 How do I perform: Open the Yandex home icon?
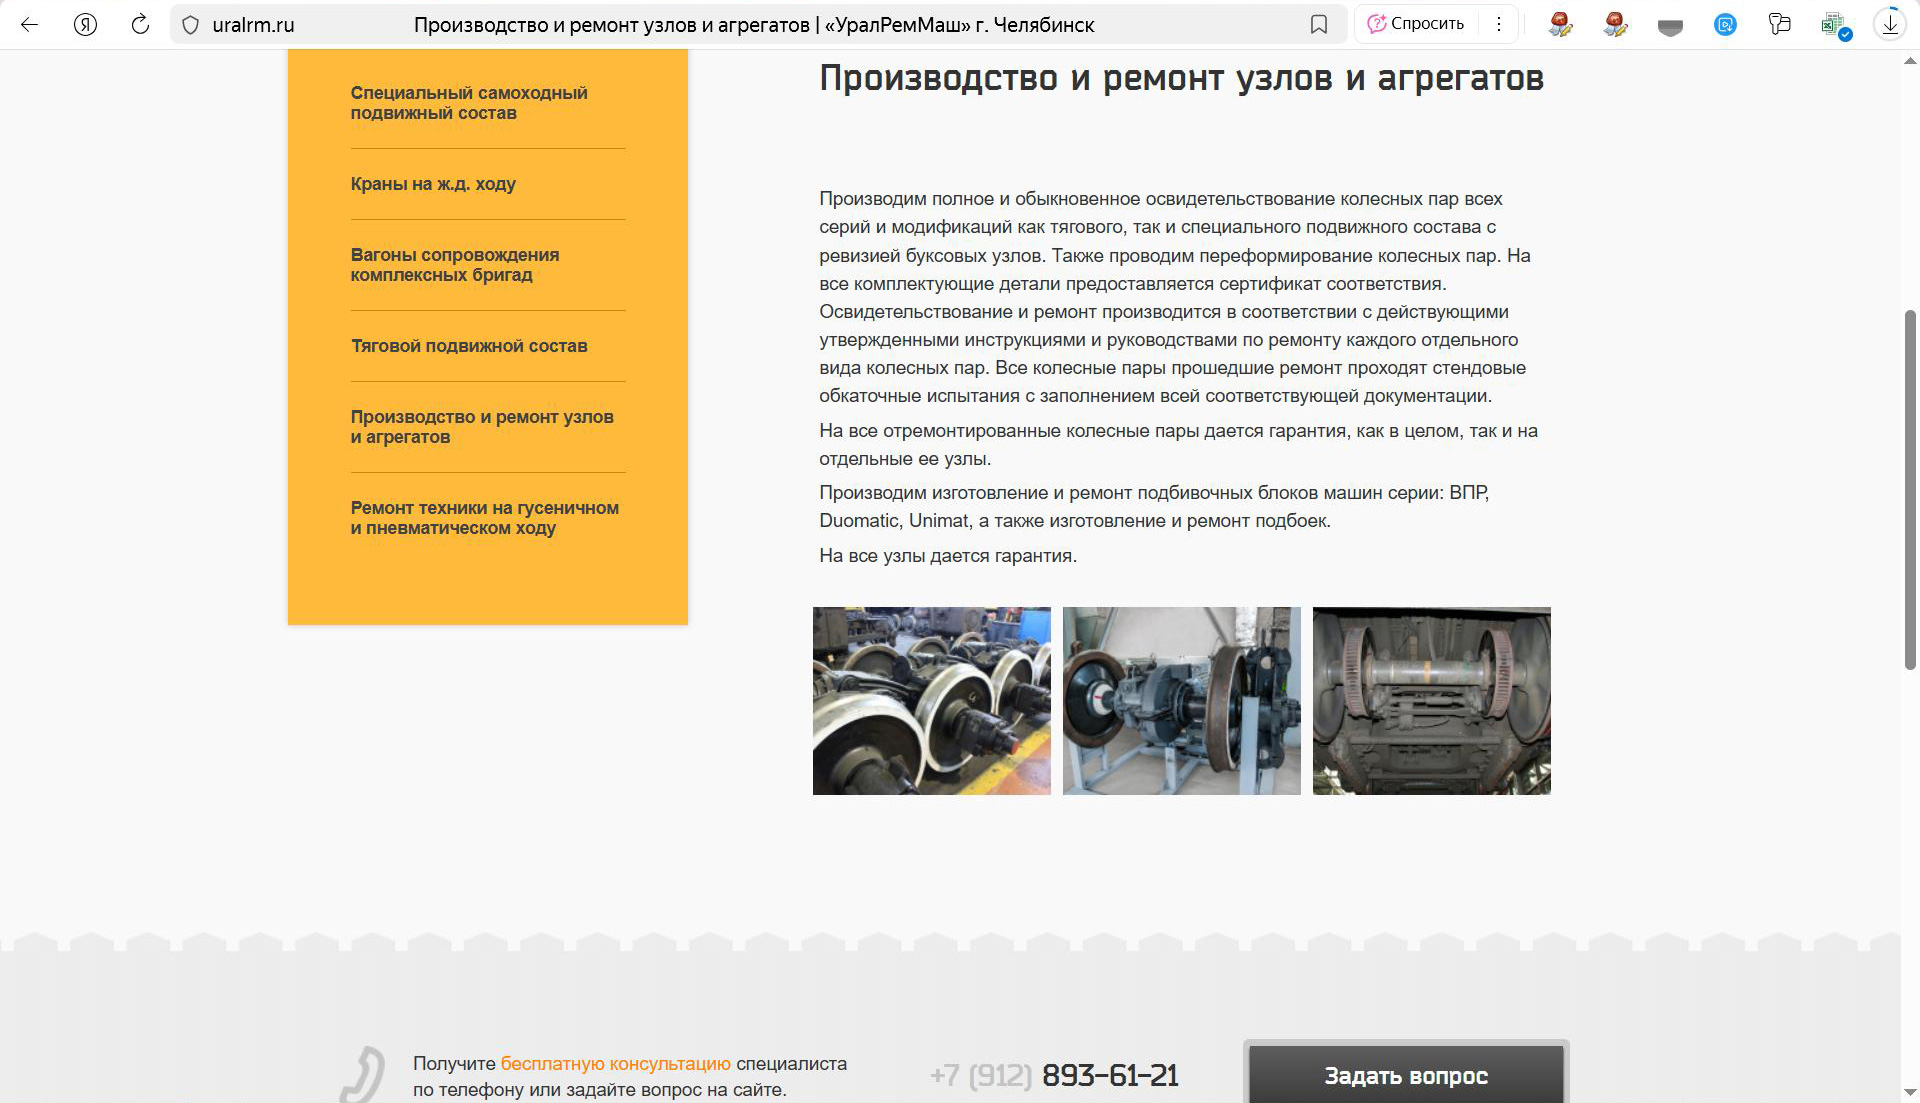click(86, 25)
